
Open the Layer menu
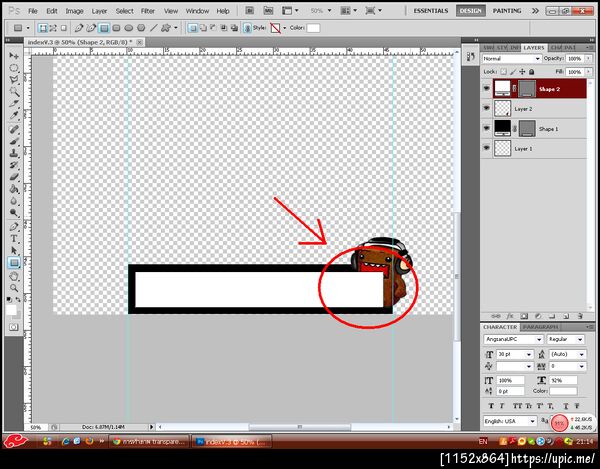pyautogui.click(x=99, y=11)
